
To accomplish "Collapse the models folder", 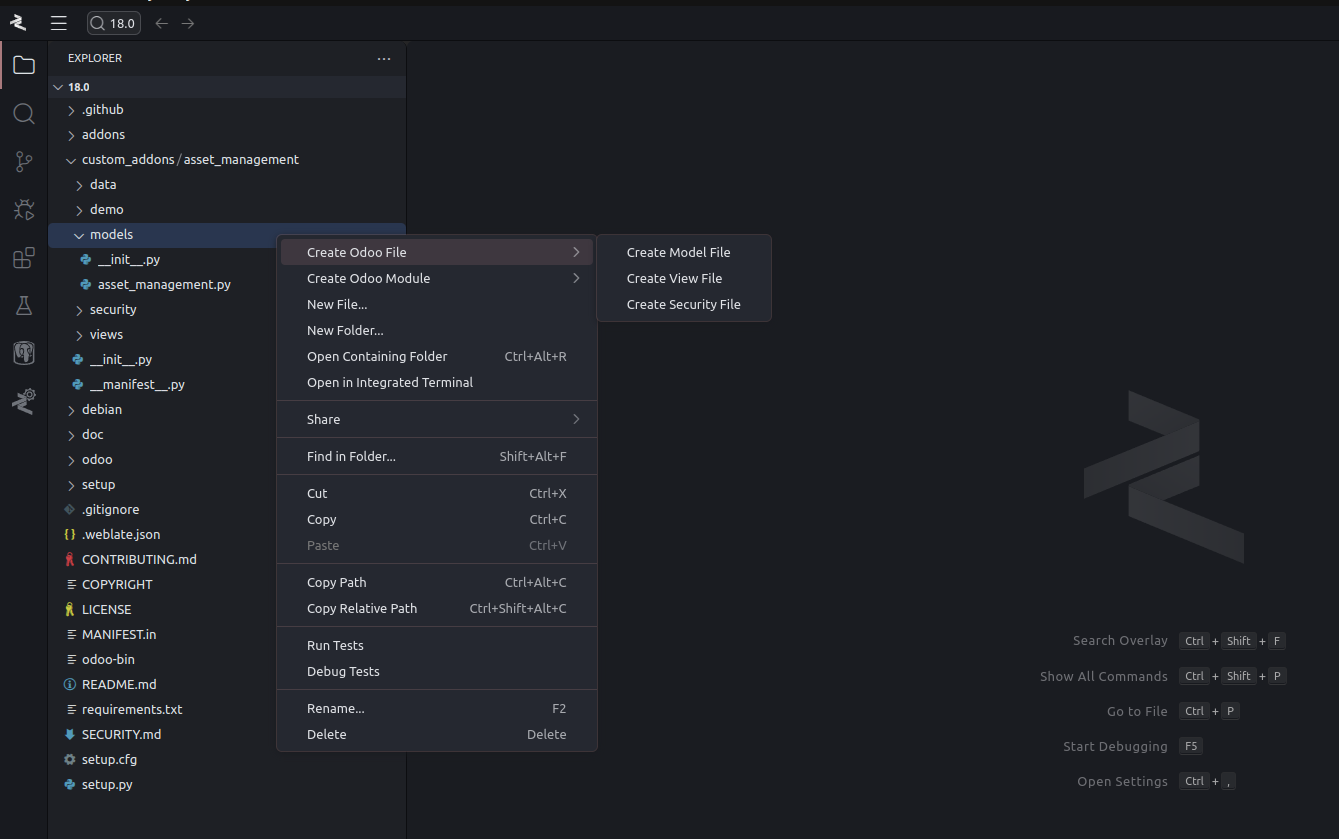I will pyautogui.click(x=111, y=235).
